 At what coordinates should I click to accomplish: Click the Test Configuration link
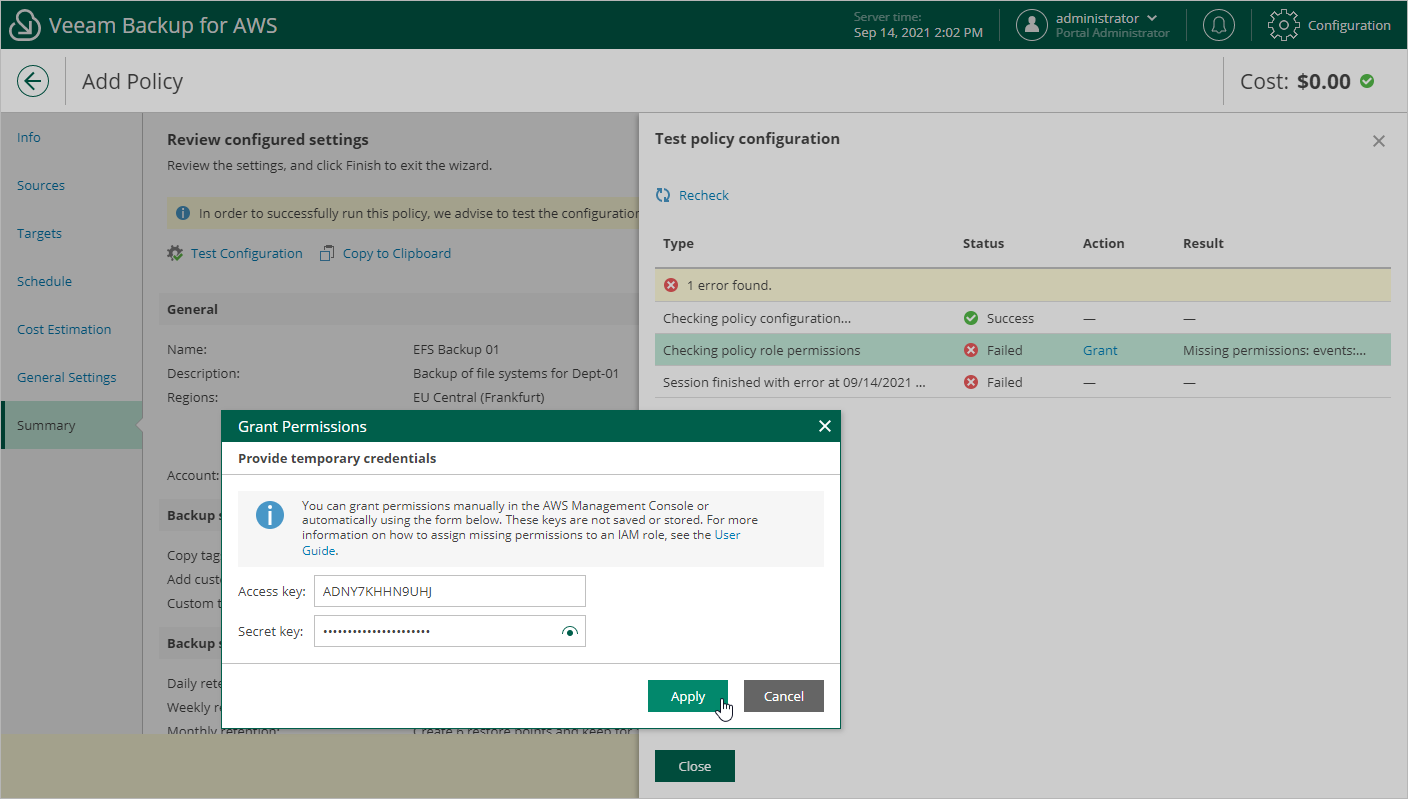point(247,253)
